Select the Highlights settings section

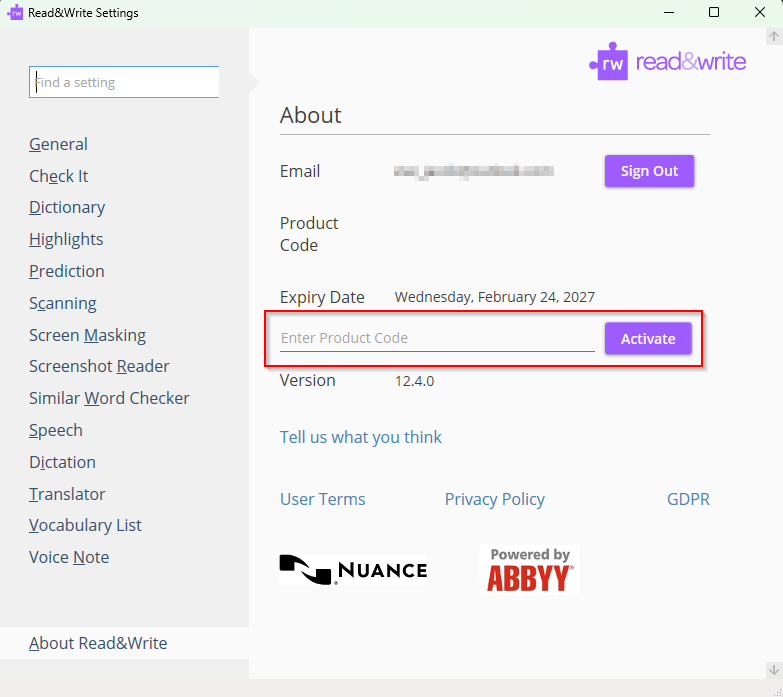click(x=66, y=239)
